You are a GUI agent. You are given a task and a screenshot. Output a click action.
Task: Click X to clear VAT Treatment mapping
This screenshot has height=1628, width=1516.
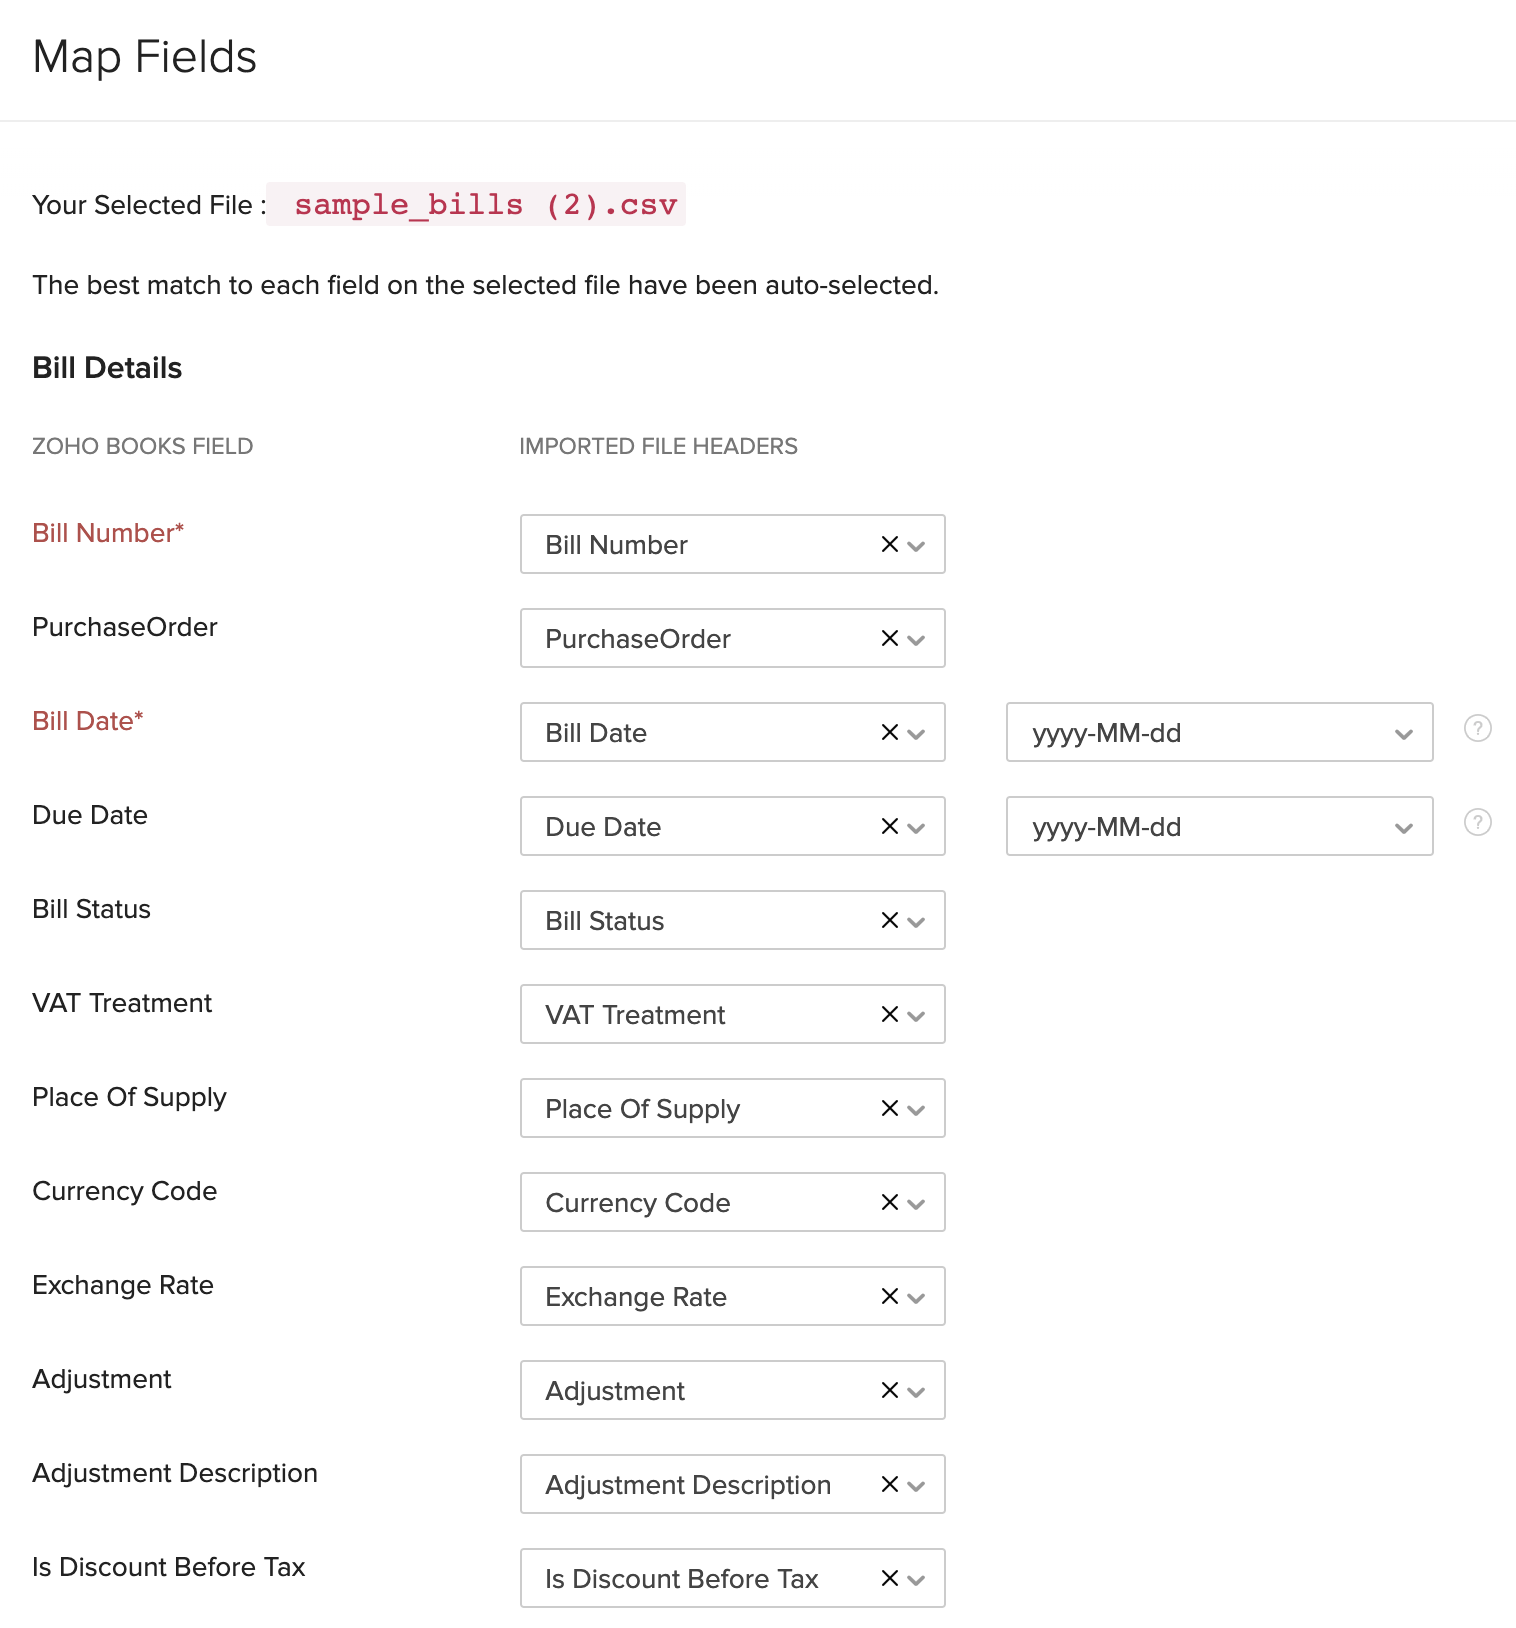(889, 1014)
